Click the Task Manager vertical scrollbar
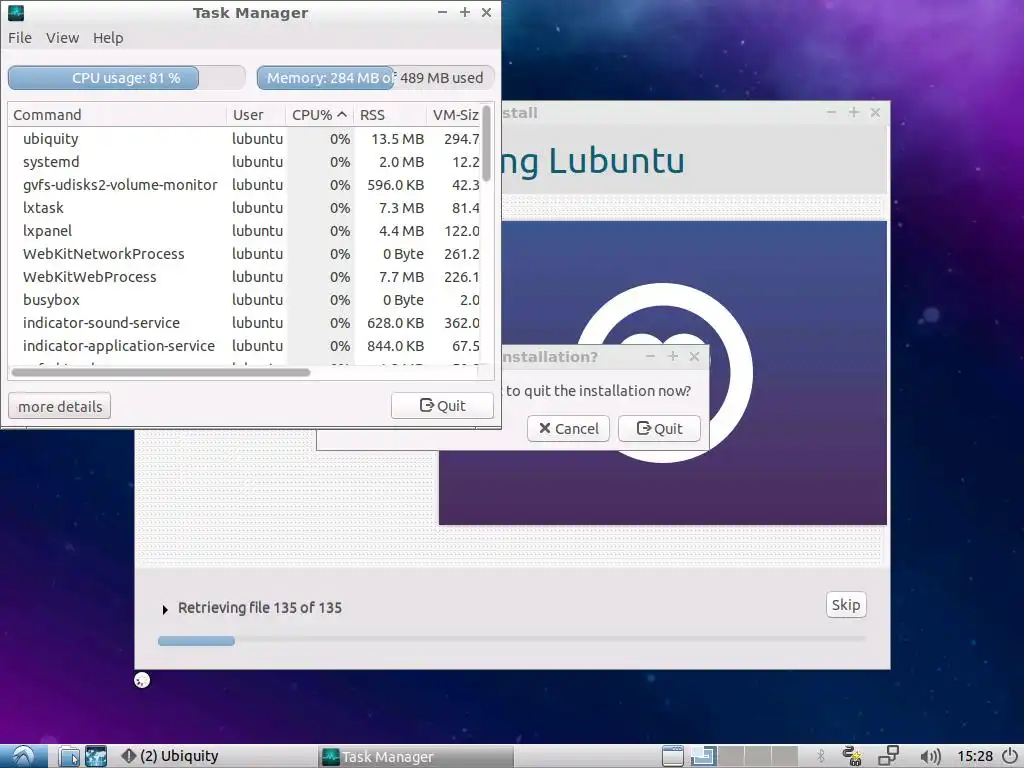This screenshot has height=768, width=1024. 487,143
